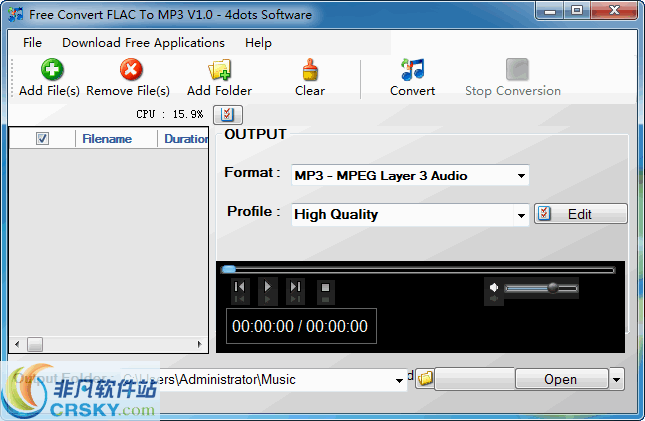Open the Format dropdown MP3 - MPEG Layer 3 Audio

click(x=410, y=175)
